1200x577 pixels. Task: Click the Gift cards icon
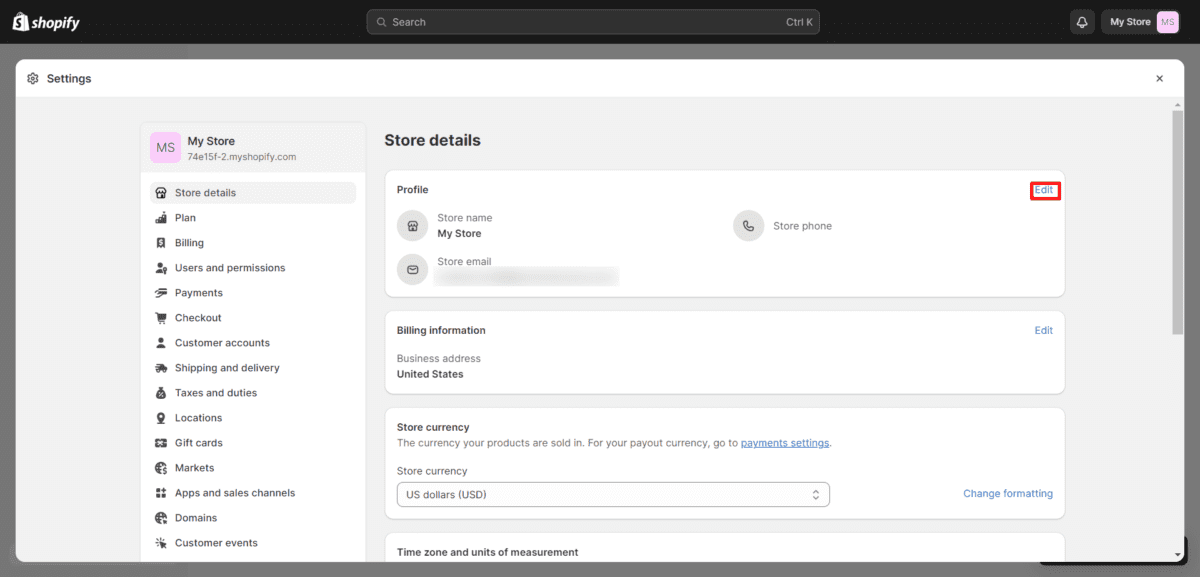(161, 442)
